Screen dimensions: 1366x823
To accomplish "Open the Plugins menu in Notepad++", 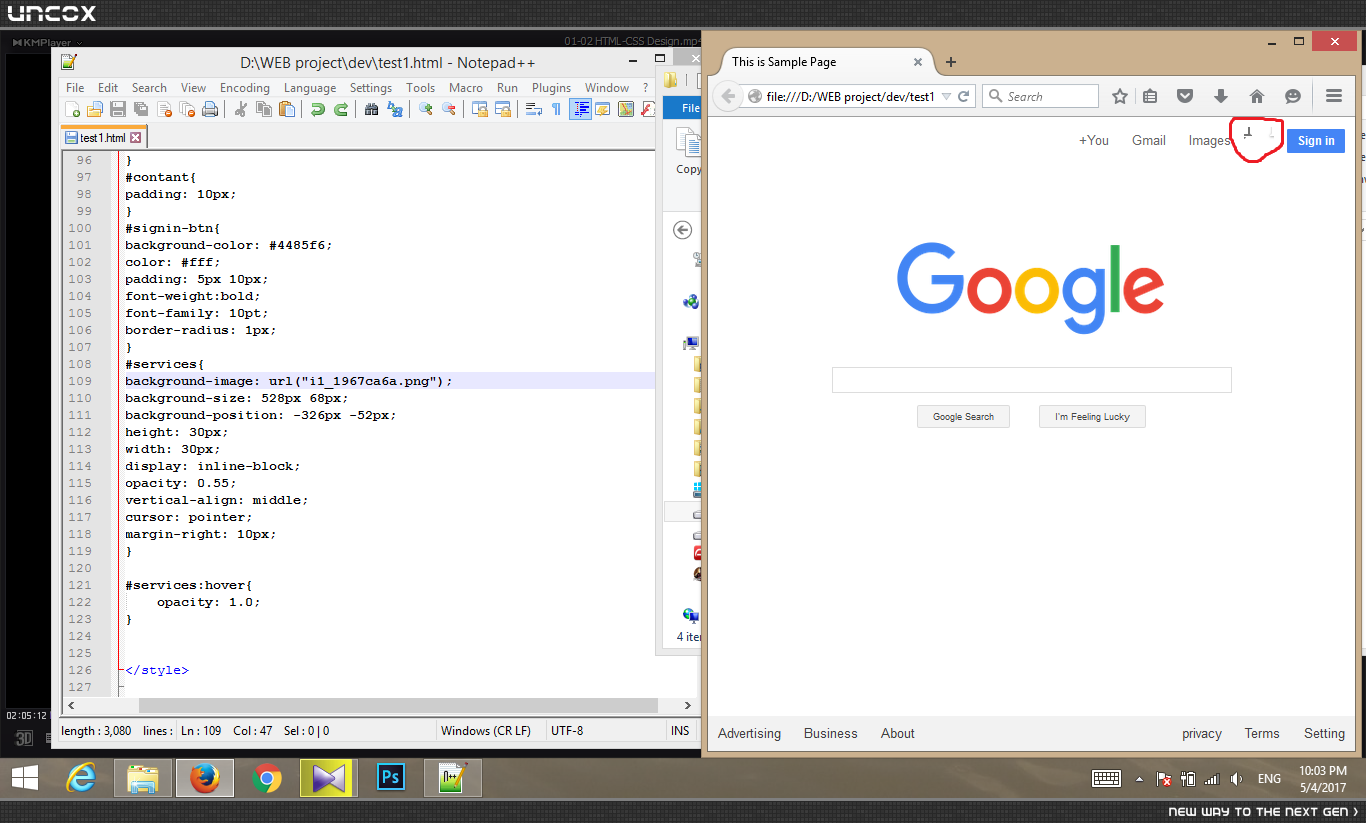I will point(551,88).
